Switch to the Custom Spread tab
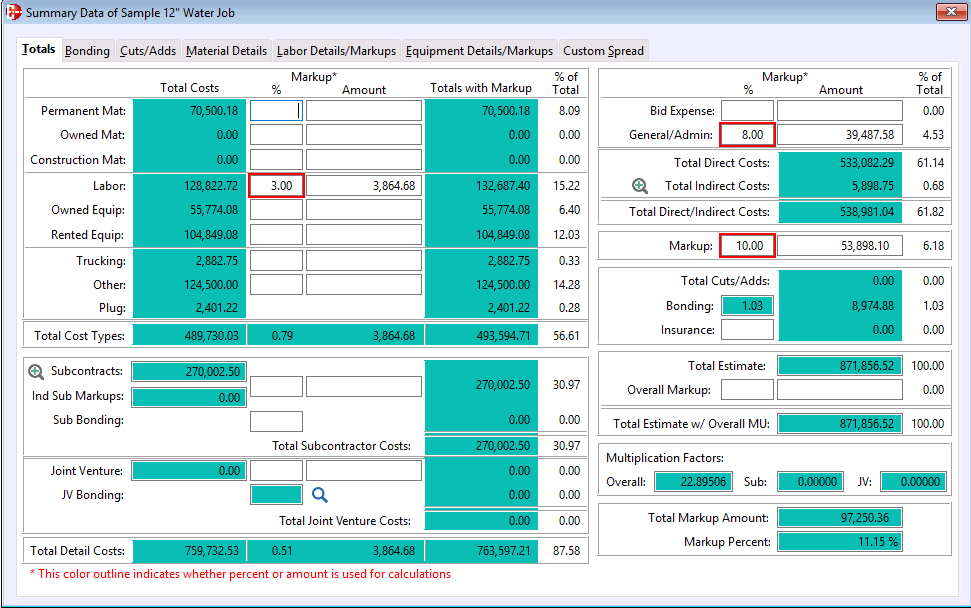The height and width of the screenshot is (608, 971). click(x=603, y=48)
